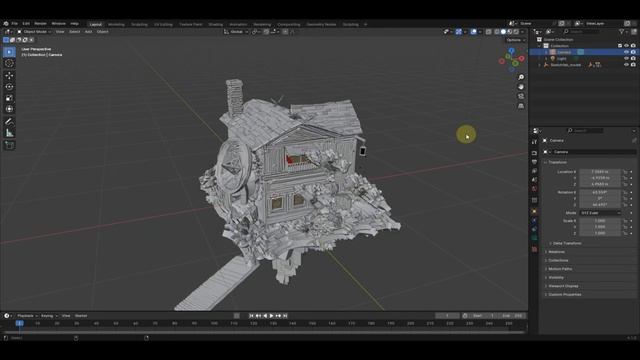Open Global transform orientation dropdown
The image size is (640, 360).
[236, 32]
